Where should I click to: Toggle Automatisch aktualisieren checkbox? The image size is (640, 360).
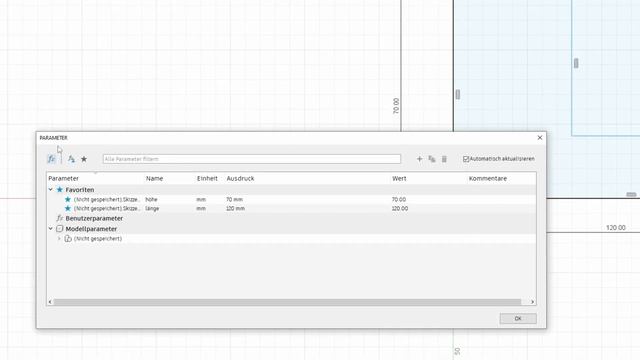466,159
